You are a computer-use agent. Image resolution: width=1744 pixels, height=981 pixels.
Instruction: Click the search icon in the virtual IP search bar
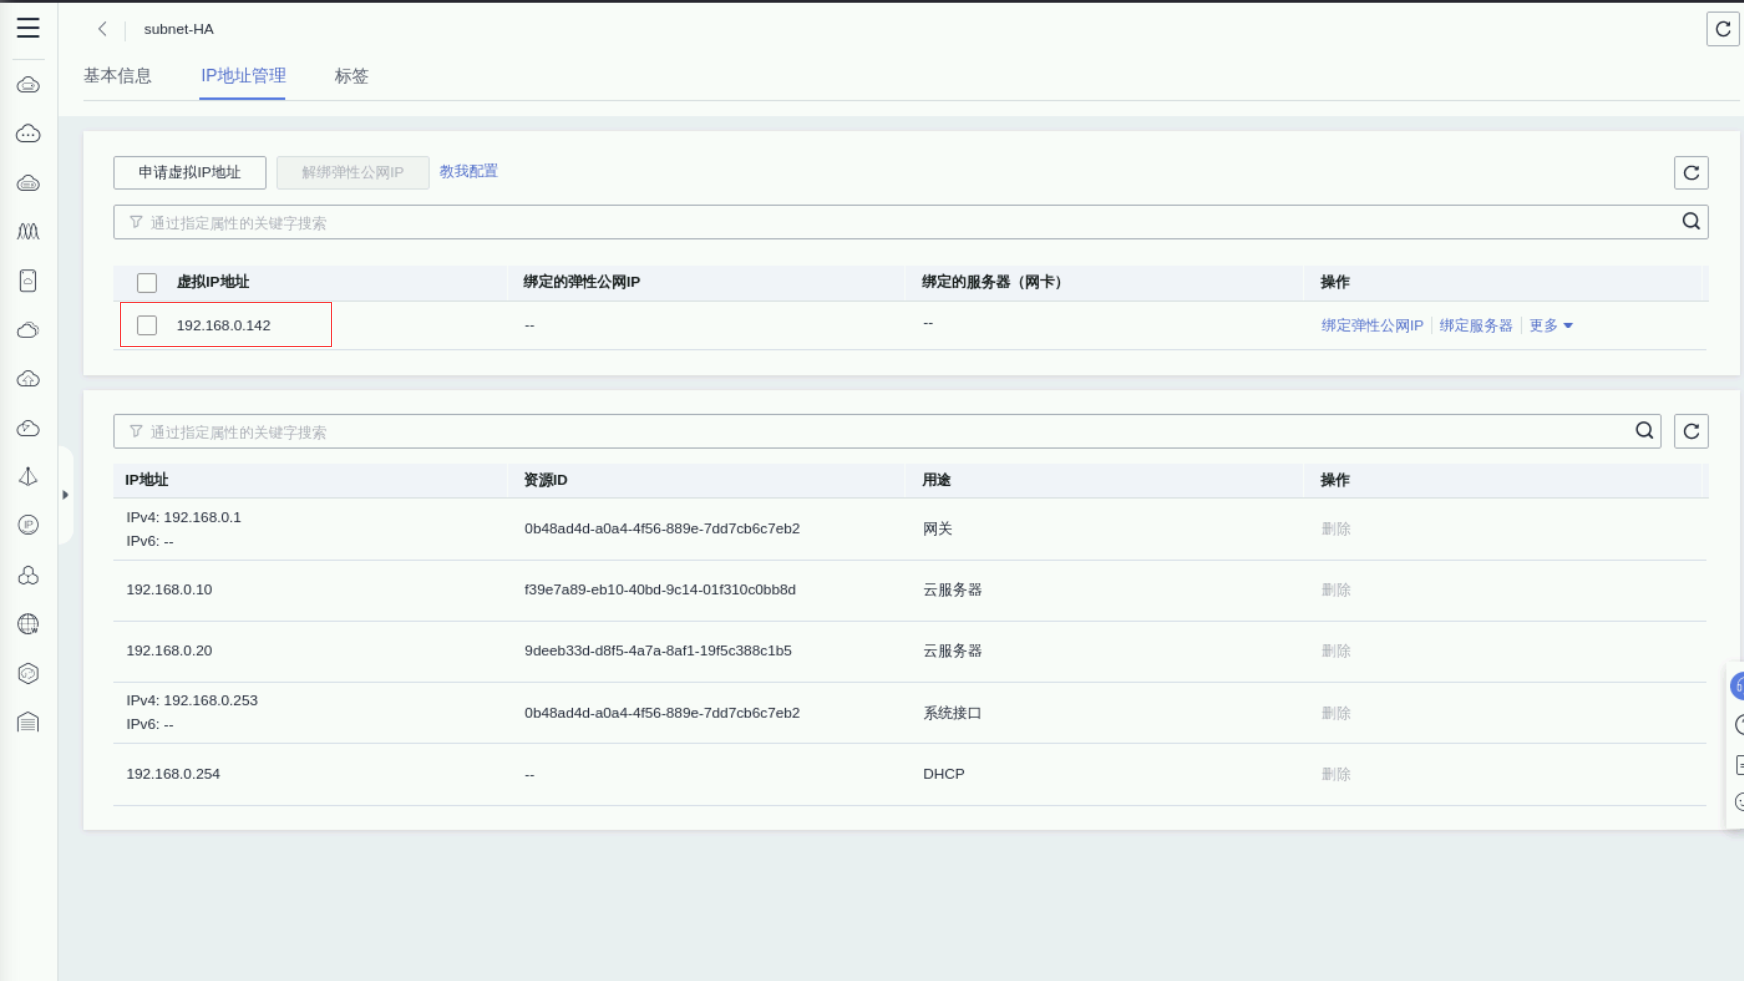point(1691,222)
